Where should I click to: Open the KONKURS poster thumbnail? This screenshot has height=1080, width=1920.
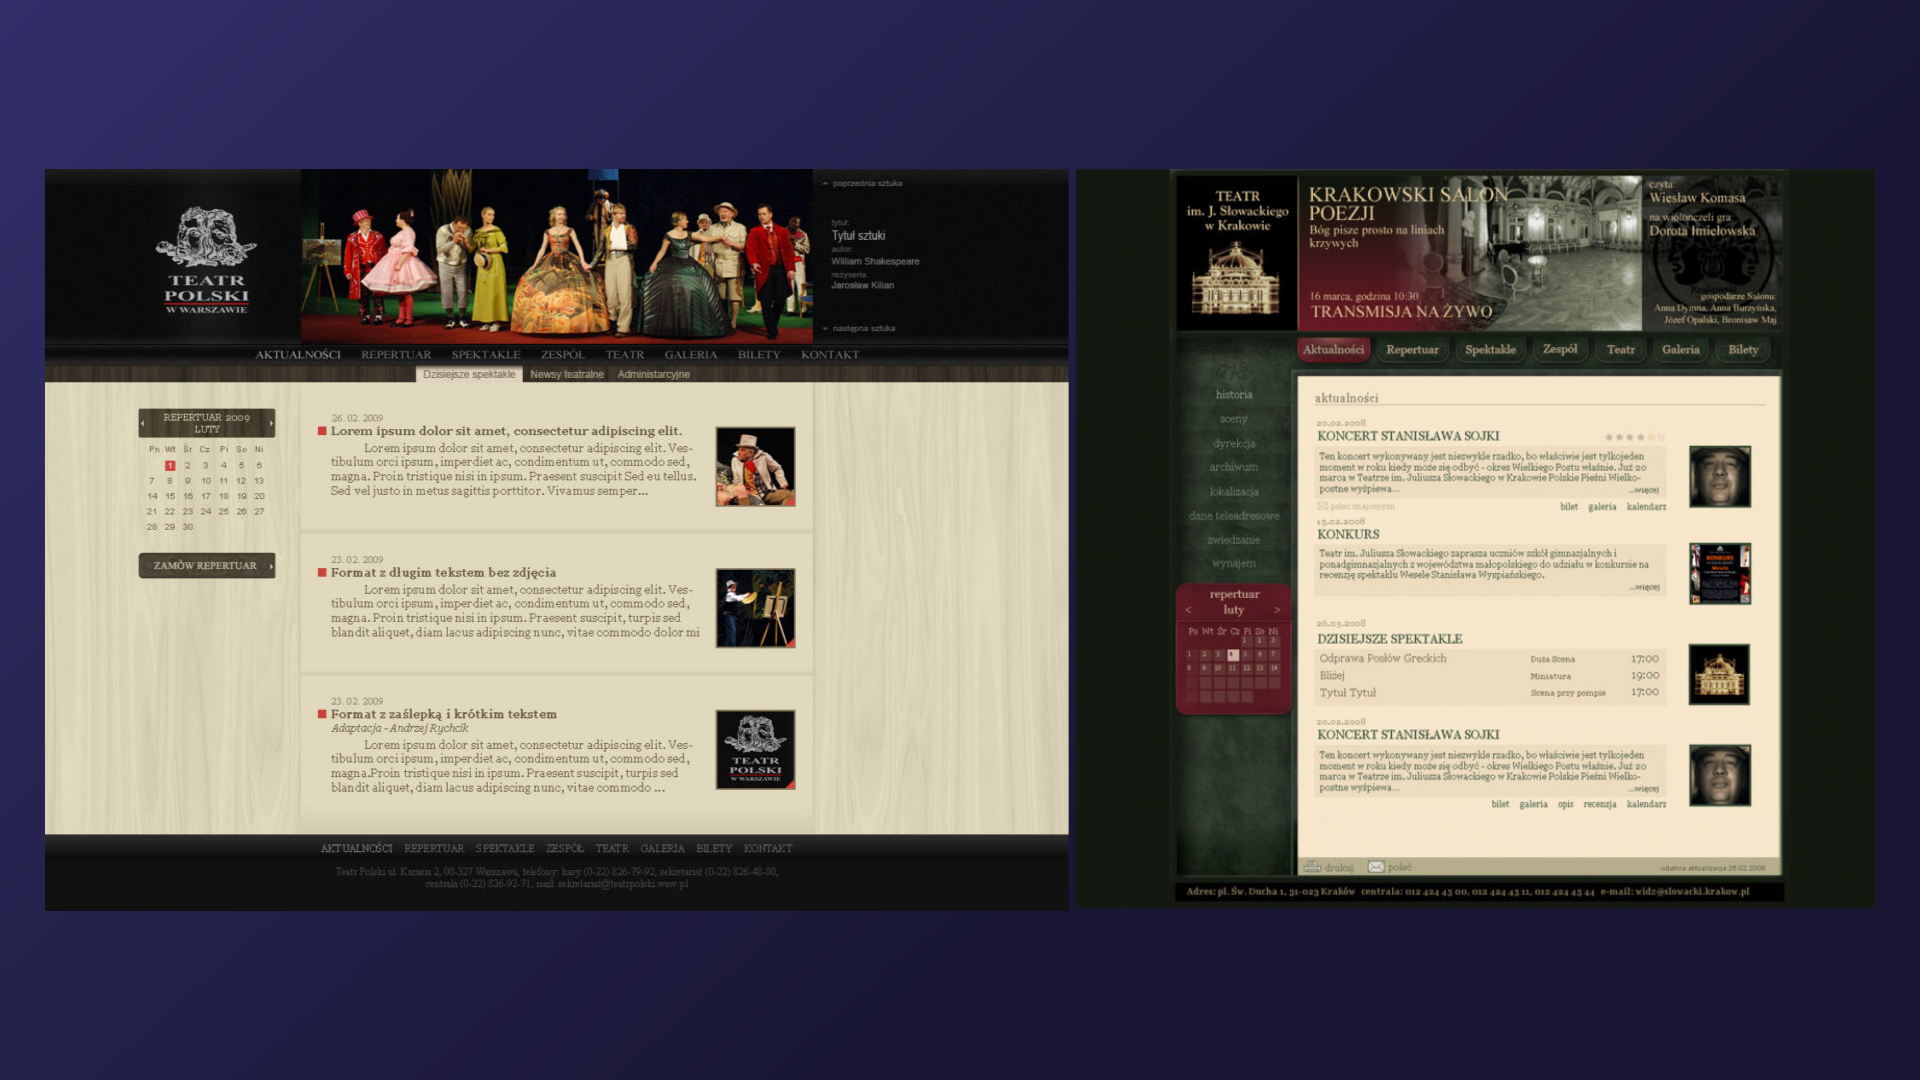1719,574
